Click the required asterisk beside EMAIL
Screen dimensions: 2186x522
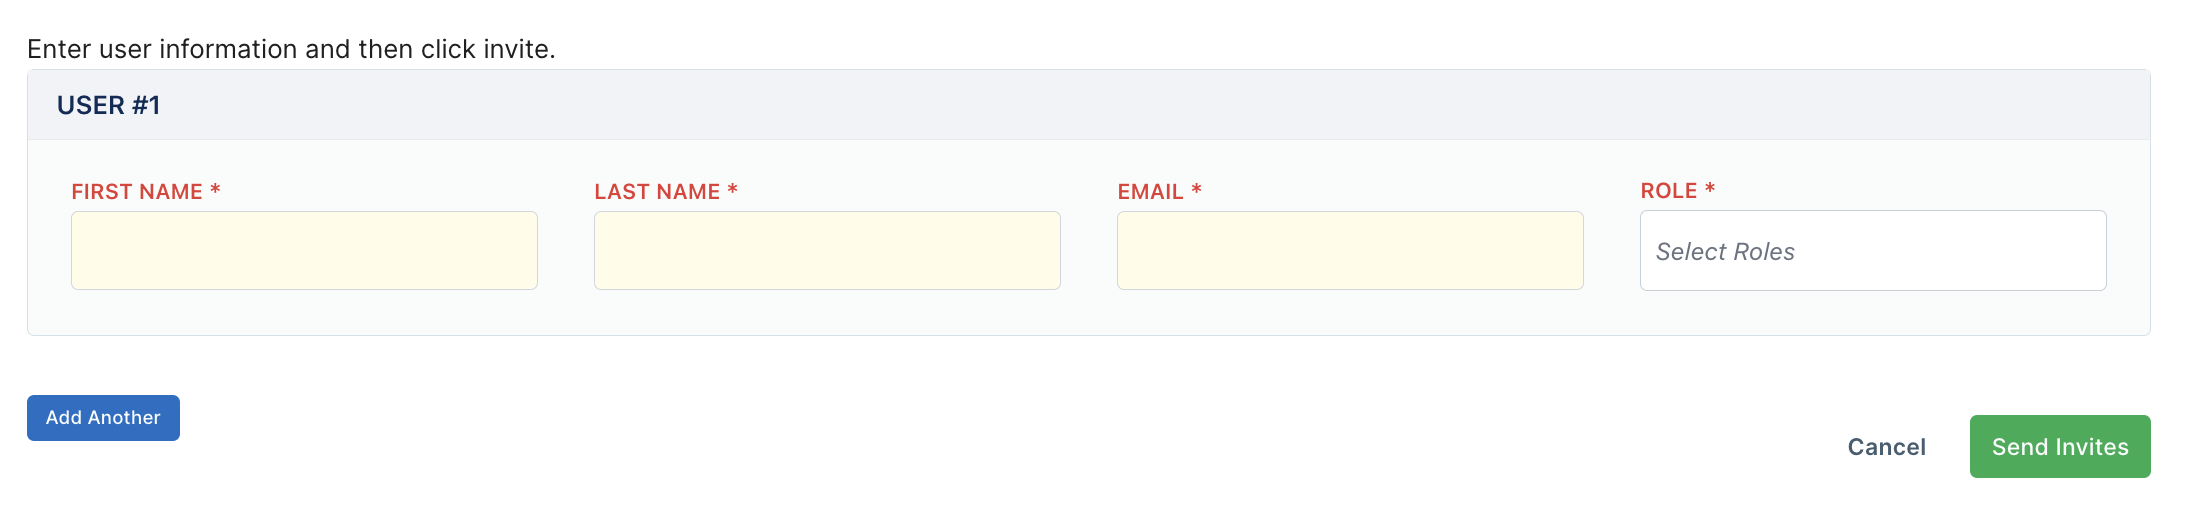pyautogui.click(x=1196, y=189)
